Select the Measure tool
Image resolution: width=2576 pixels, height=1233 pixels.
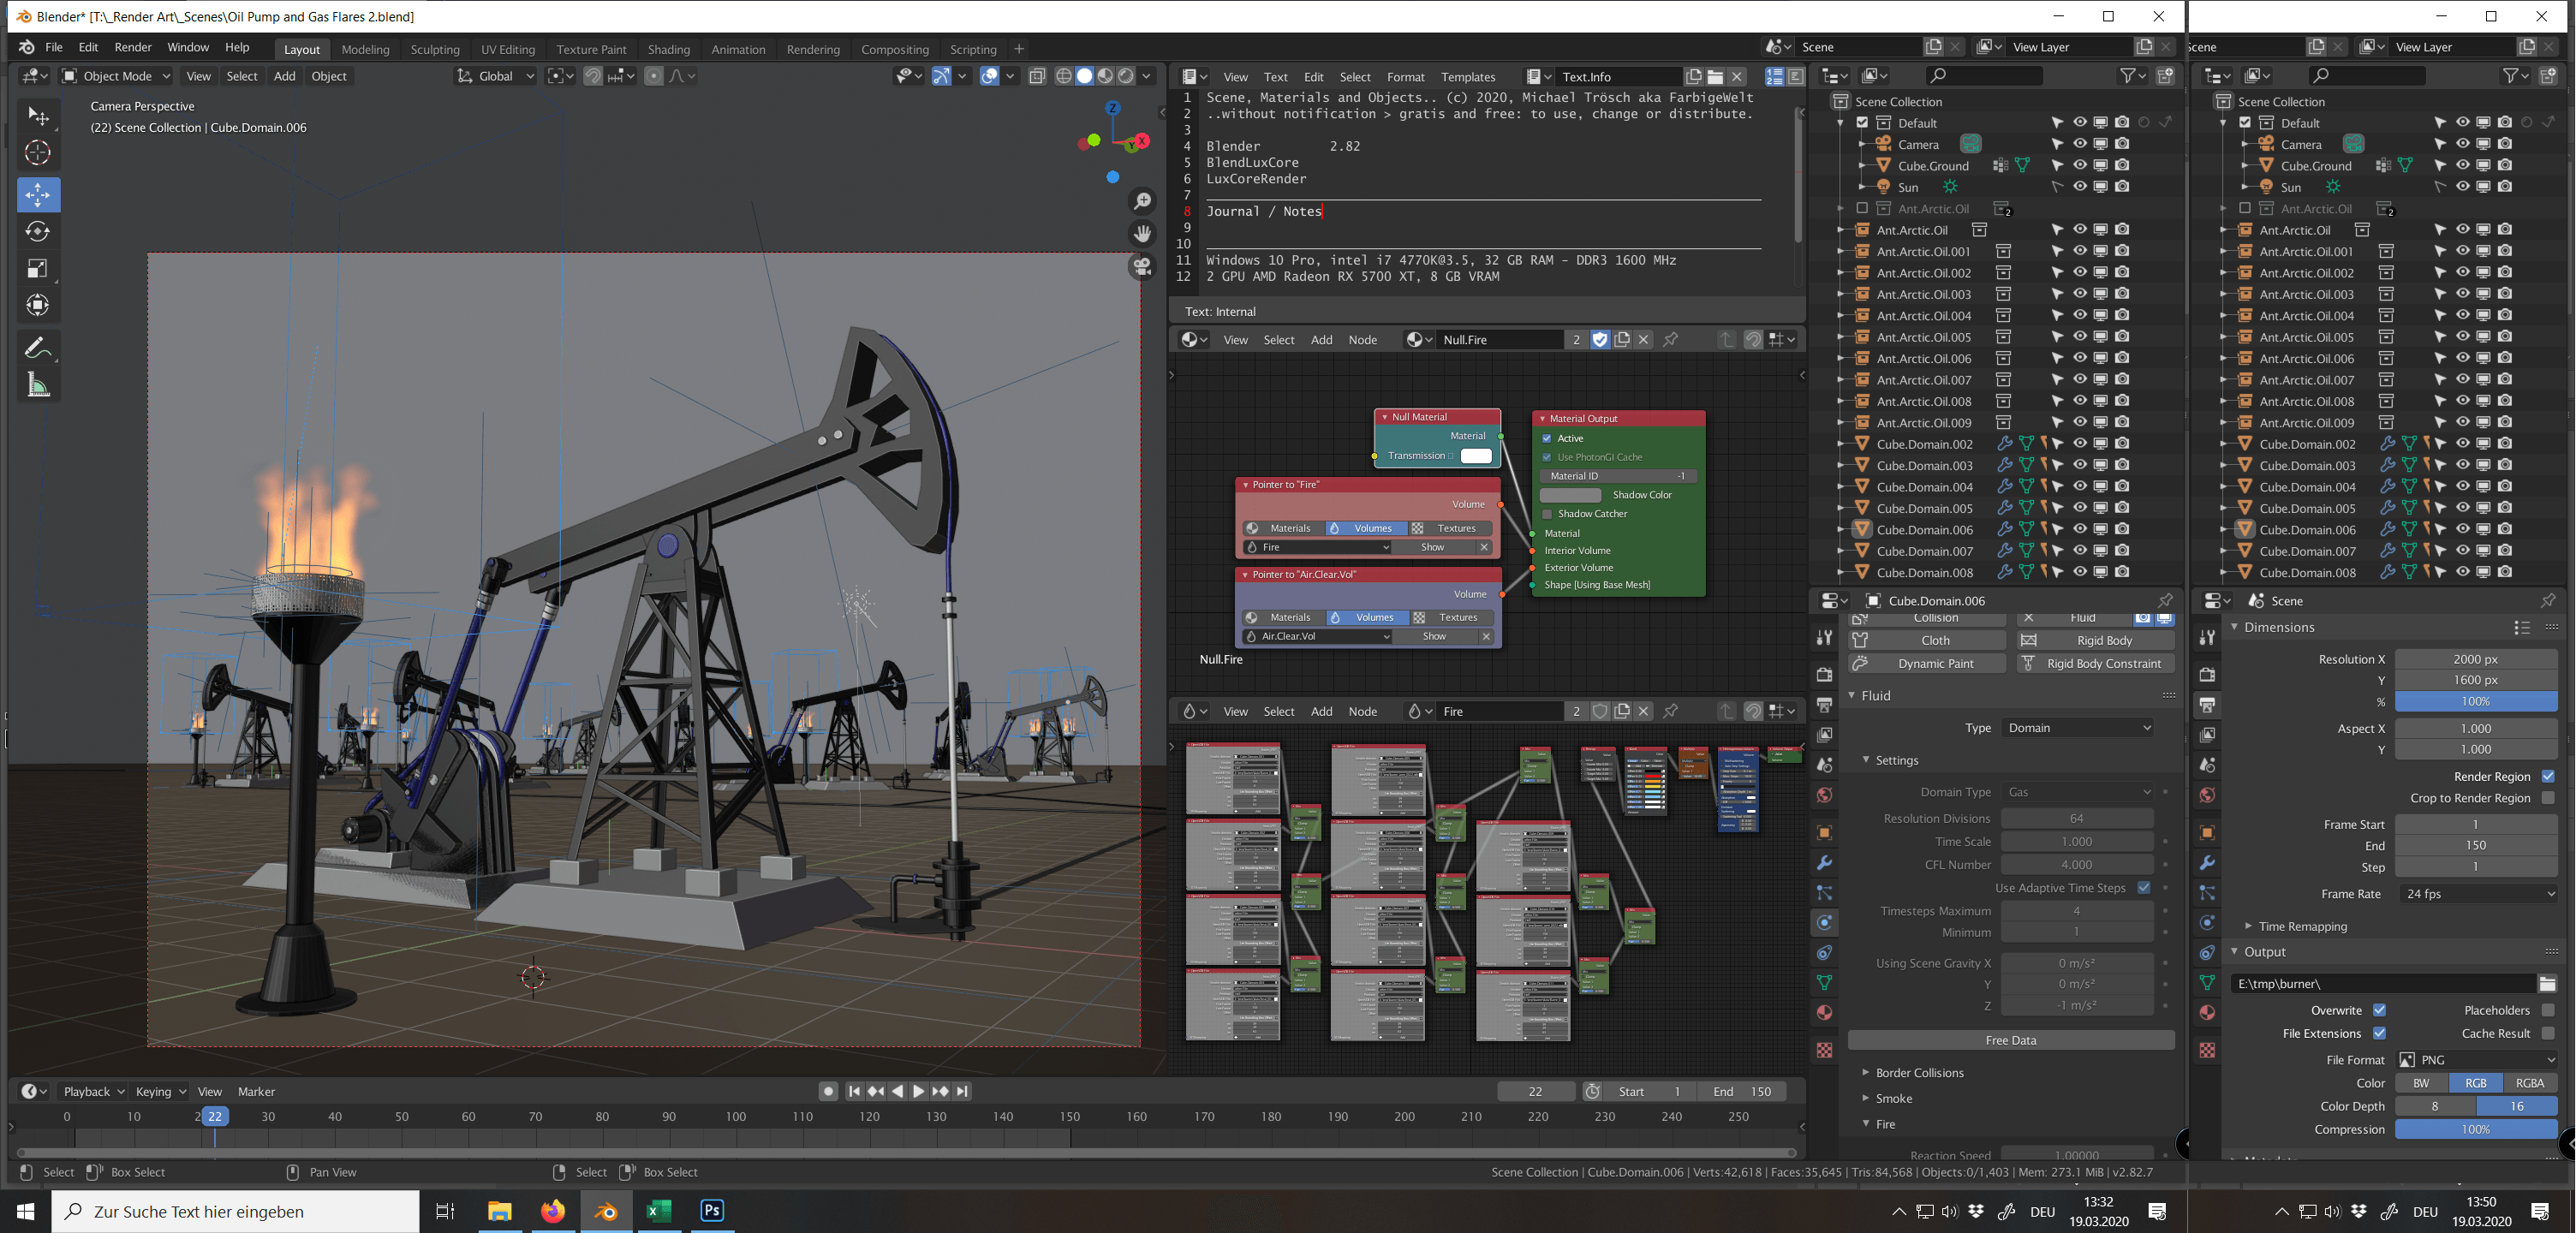coord(38,385)
